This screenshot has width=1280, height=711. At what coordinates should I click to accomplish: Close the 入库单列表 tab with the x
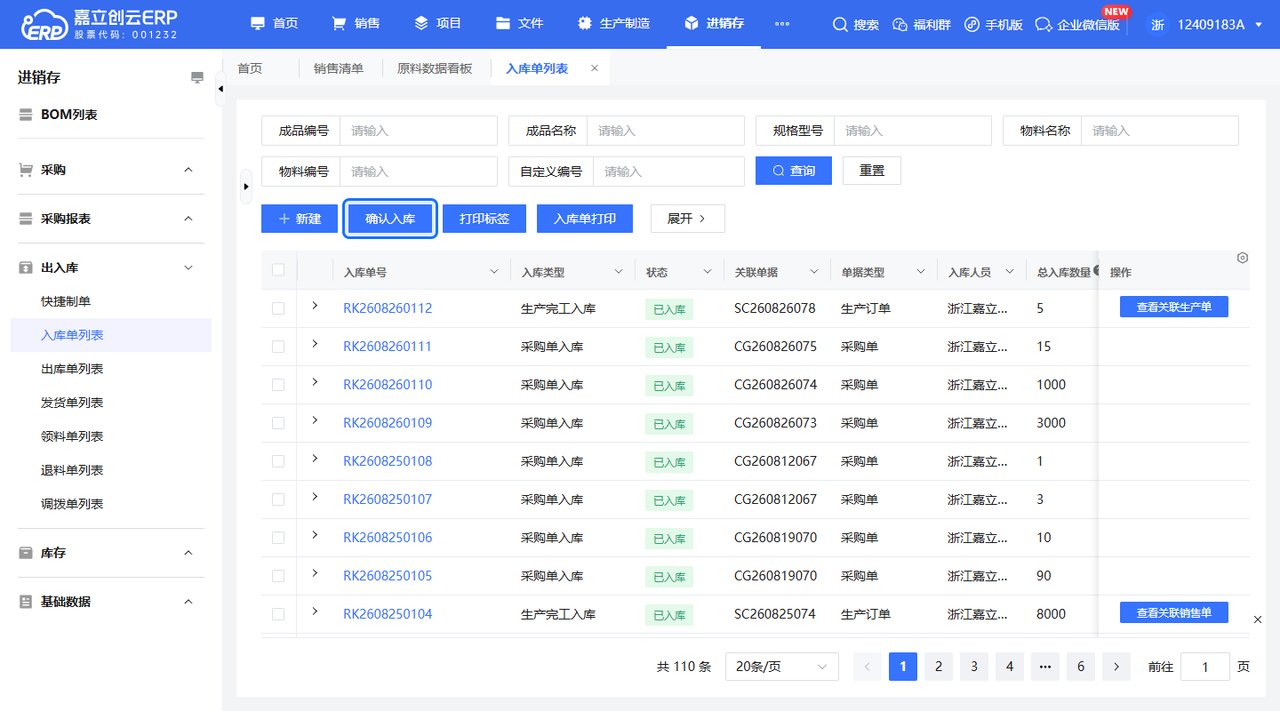594,68
